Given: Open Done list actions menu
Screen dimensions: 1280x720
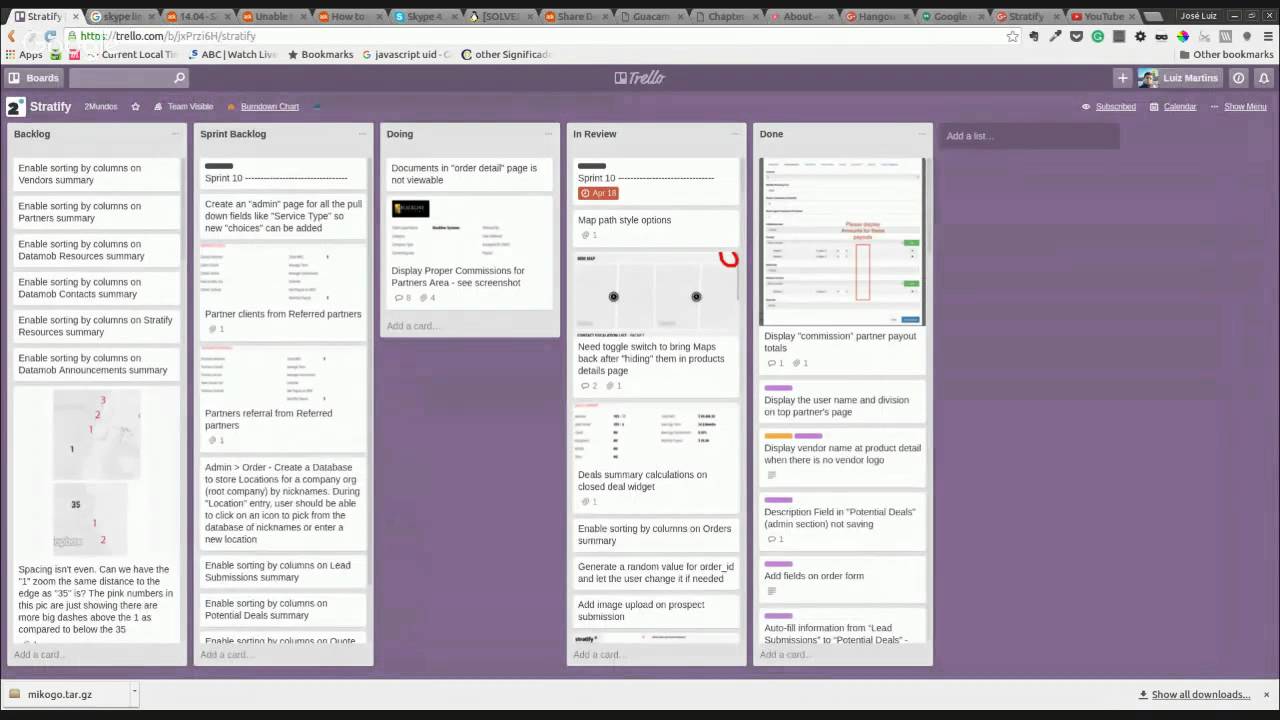Looking at the screenshot, I should point(920,134).
